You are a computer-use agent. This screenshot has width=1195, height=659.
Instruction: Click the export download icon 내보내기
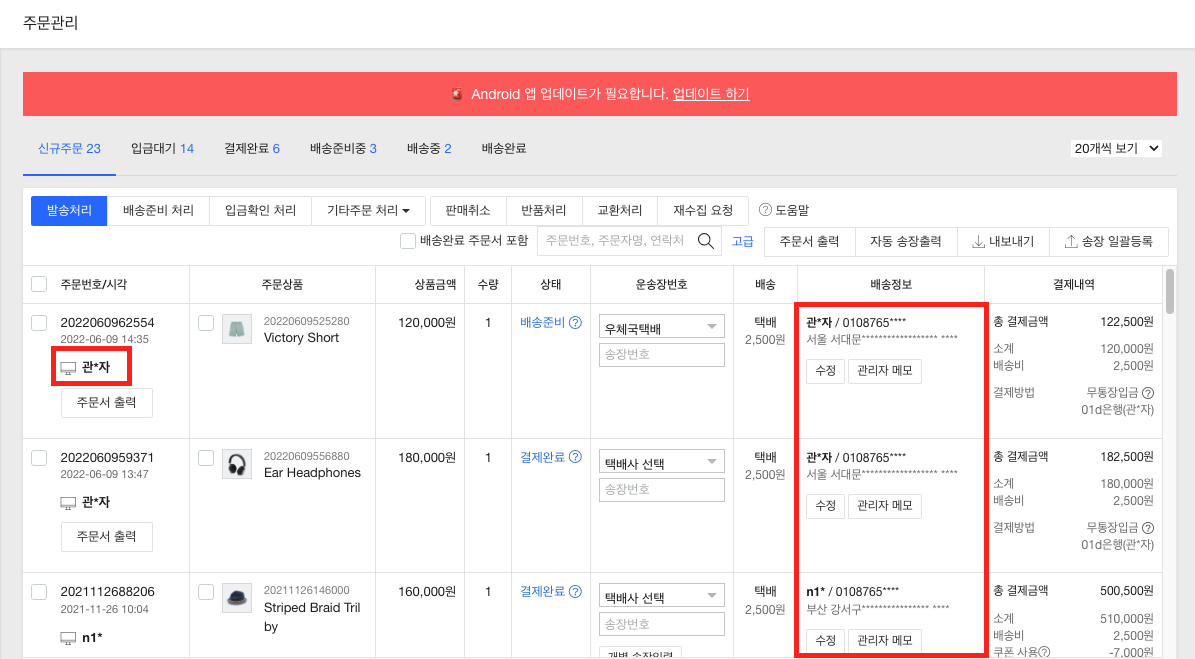(978, 241)
